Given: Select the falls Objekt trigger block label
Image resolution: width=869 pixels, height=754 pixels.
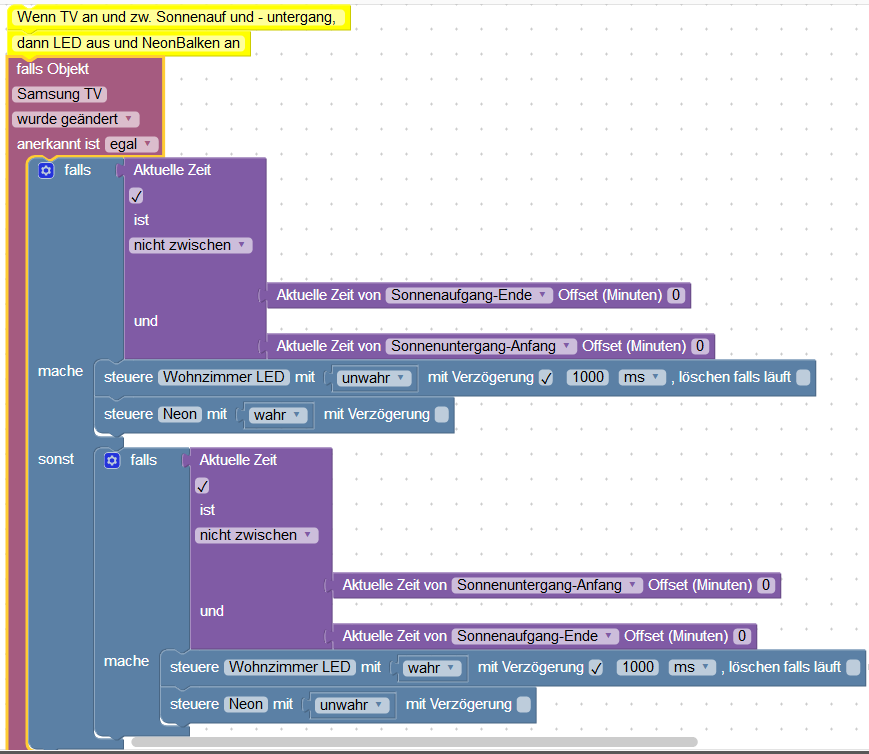Looking at the screenshot, I should 53,69.
